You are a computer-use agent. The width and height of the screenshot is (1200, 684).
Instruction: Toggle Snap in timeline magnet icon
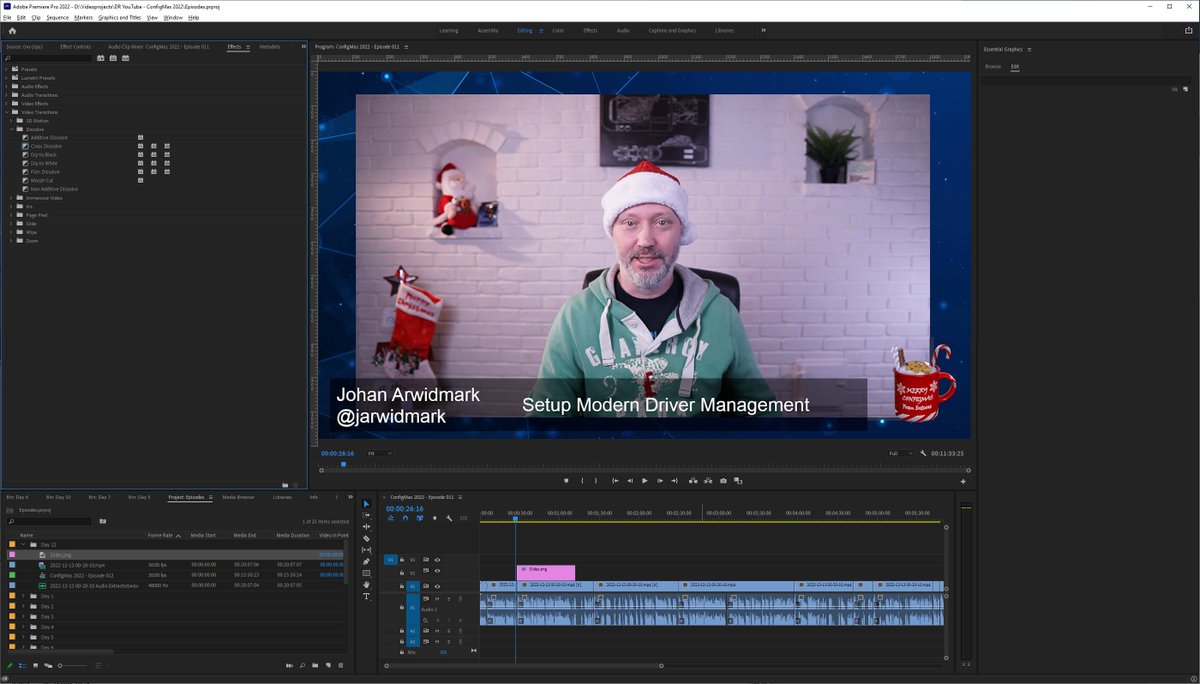pyautogui.click(x=405, y=518)
